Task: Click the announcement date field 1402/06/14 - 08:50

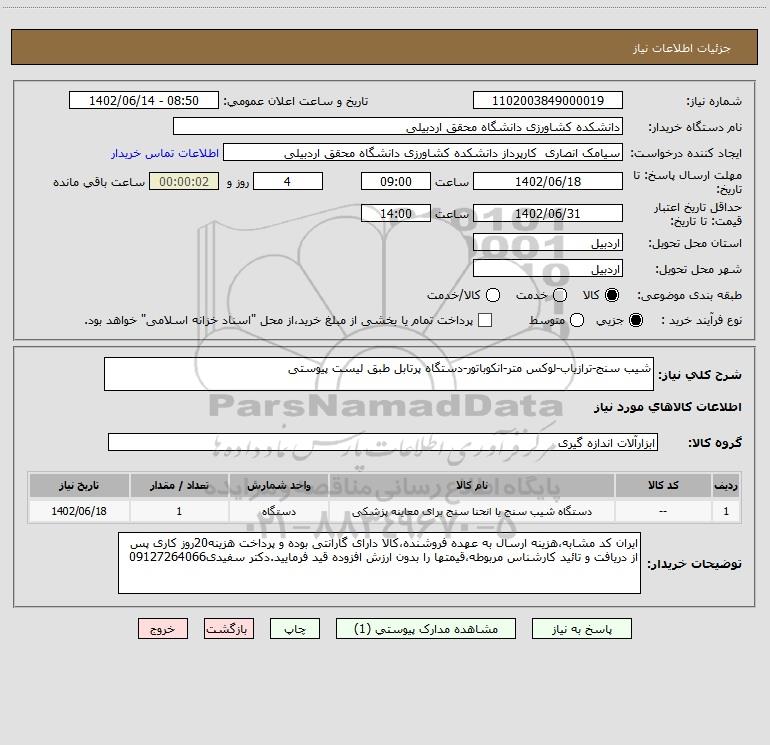Action: (x=144, y=101)
